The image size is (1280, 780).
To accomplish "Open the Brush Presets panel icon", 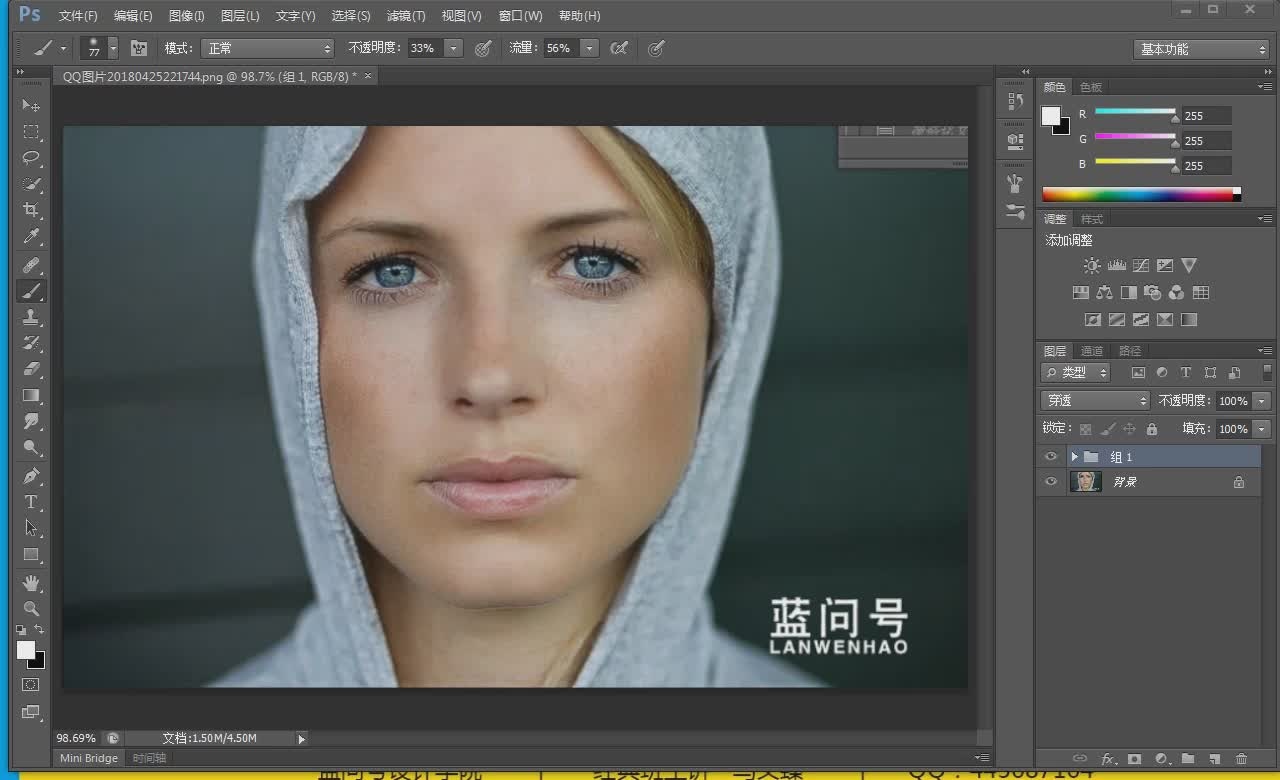I will 1015,212.
